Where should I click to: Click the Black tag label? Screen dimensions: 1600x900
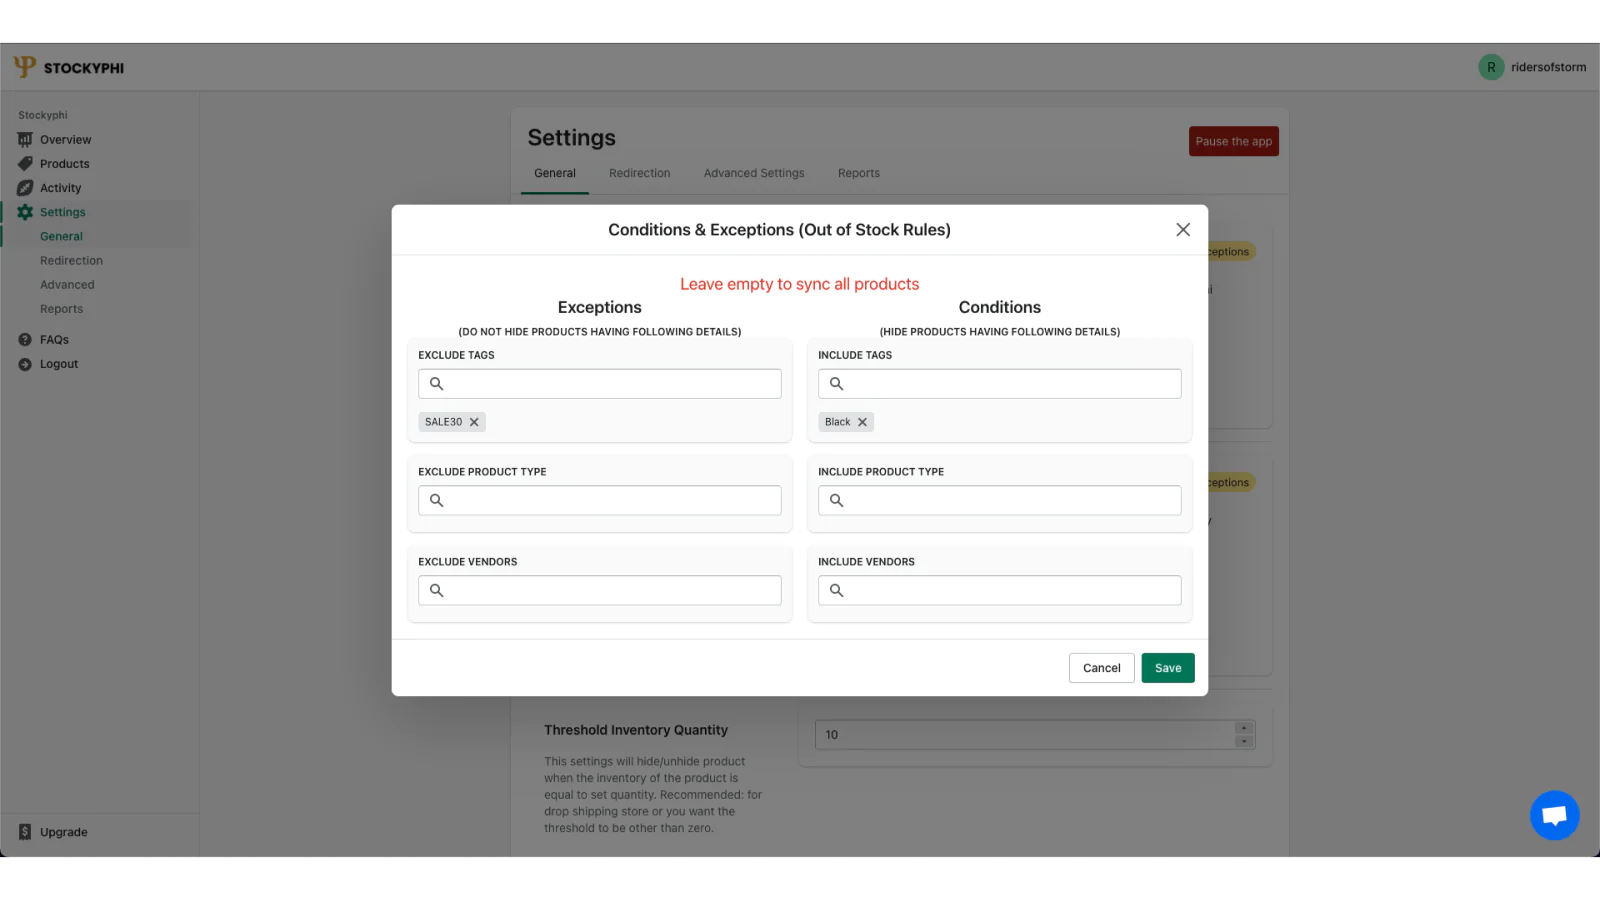point(837,422)
